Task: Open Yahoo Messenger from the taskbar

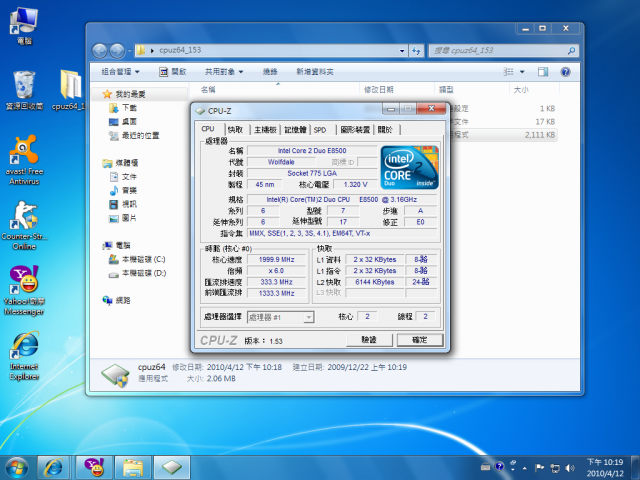Action: pos(93,468)
